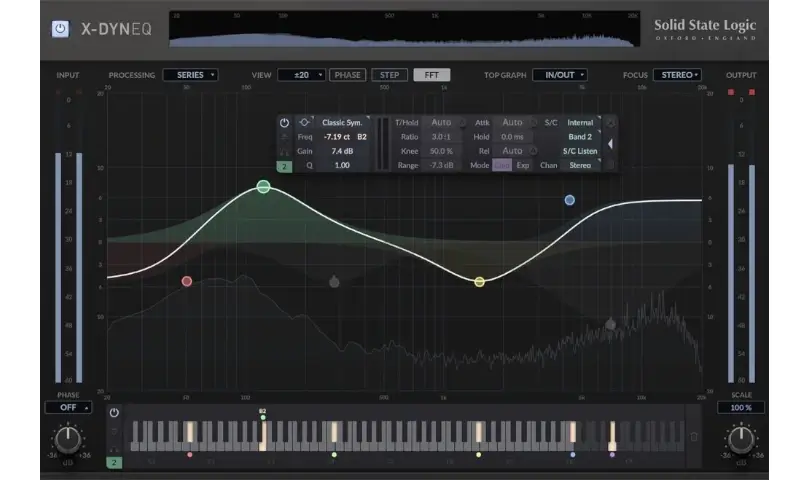This screenshot has width=800, height=480.
Task: Click the trash icon beside the keyboard
Action: (x=694, y=436)
